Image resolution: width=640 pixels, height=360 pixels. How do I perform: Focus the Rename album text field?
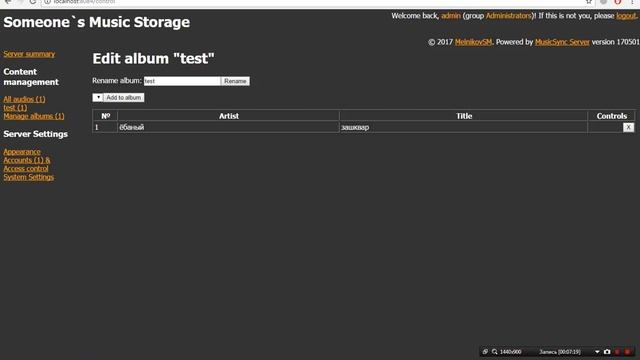[x=182, y=81]
